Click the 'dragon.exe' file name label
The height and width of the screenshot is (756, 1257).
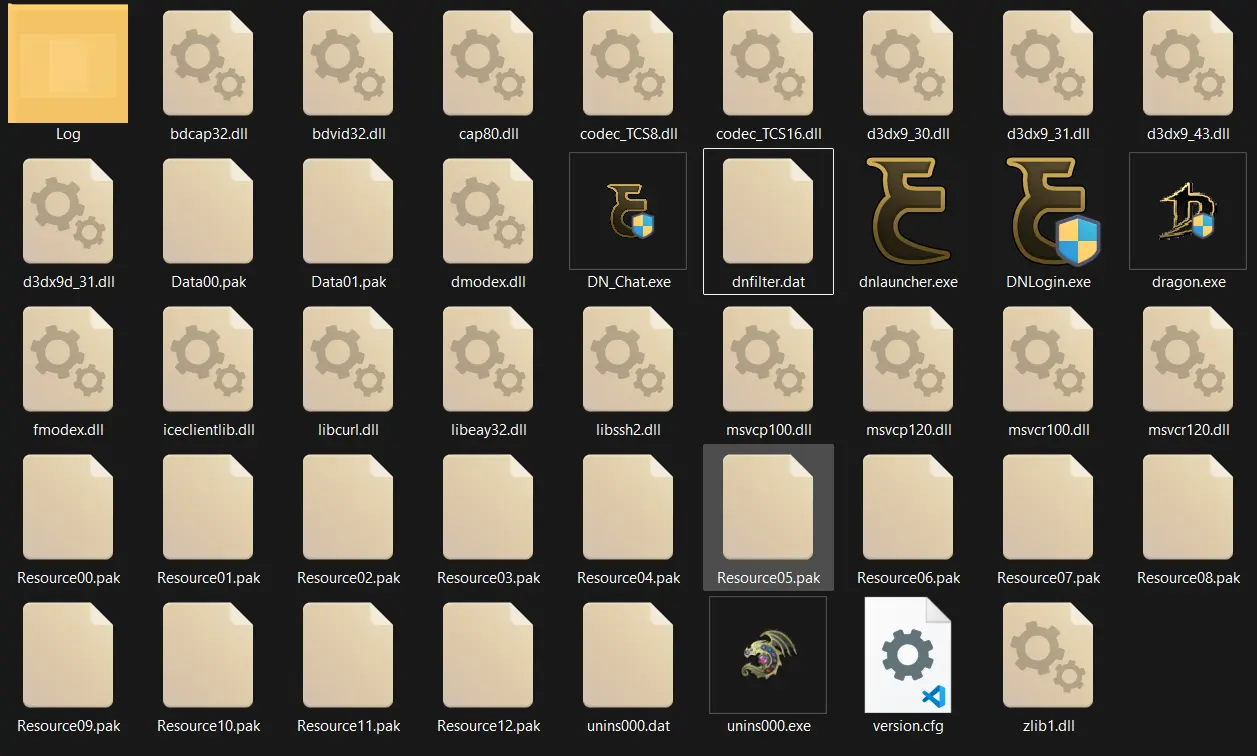pos(1188,282)
